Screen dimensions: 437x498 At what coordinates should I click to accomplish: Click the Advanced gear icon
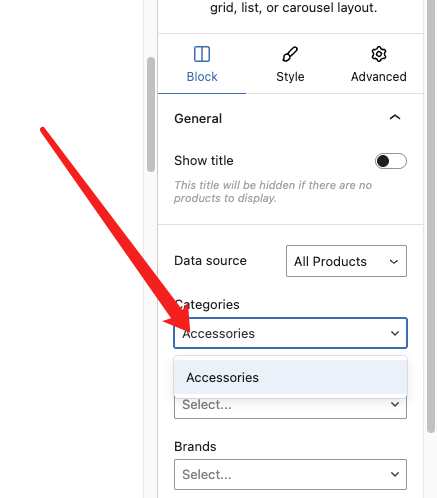coord(379,54)
